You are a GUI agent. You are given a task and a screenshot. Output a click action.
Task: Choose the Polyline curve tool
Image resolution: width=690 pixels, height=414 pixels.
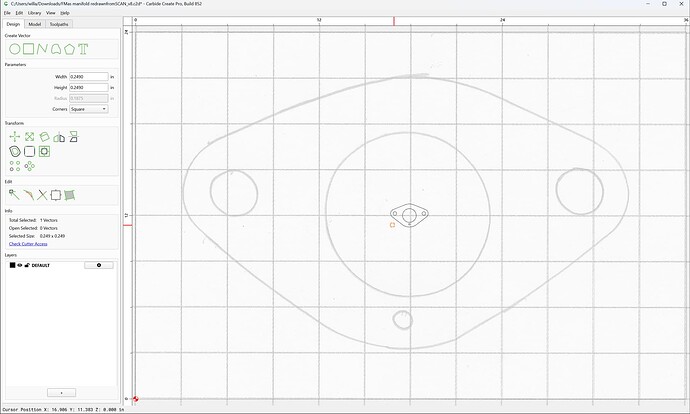tap(42, 49)
